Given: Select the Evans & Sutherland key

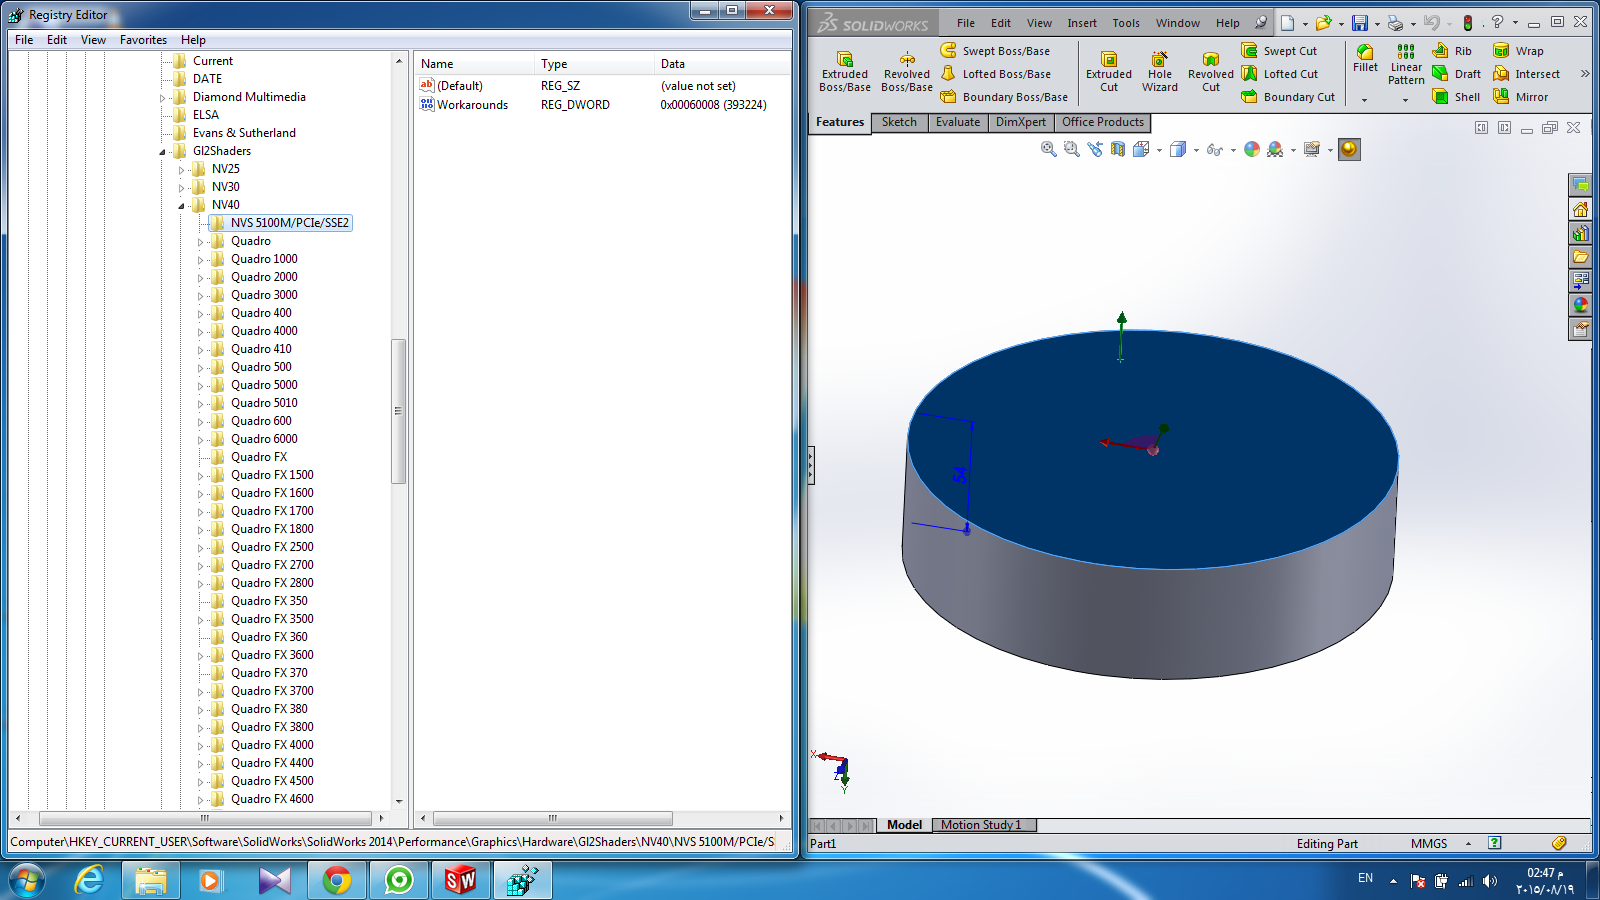Looking at the screenshot, I should coord(244,133).
